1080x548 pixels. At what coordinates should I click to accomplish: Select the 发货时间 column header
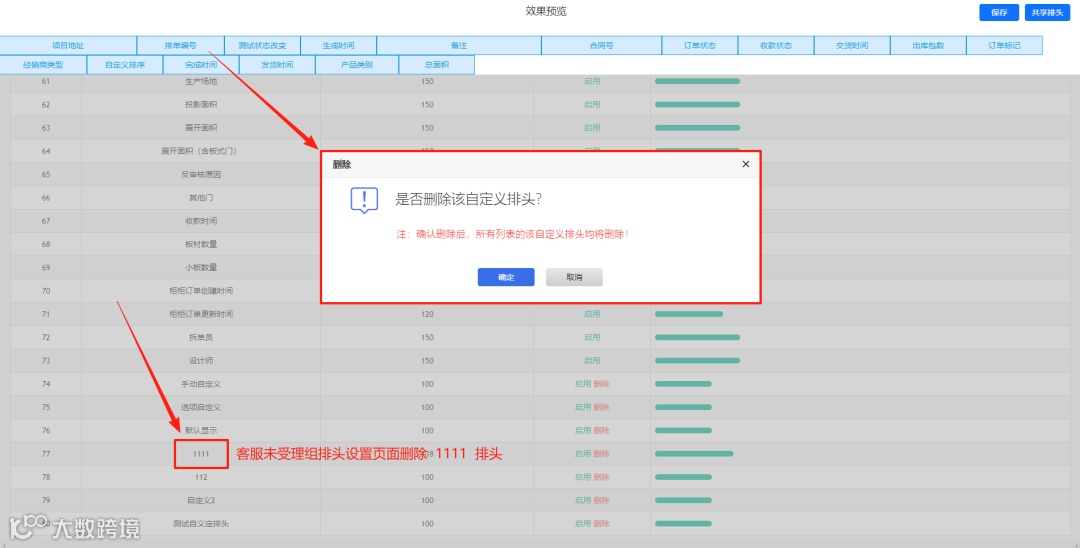[x=277, y=65]
